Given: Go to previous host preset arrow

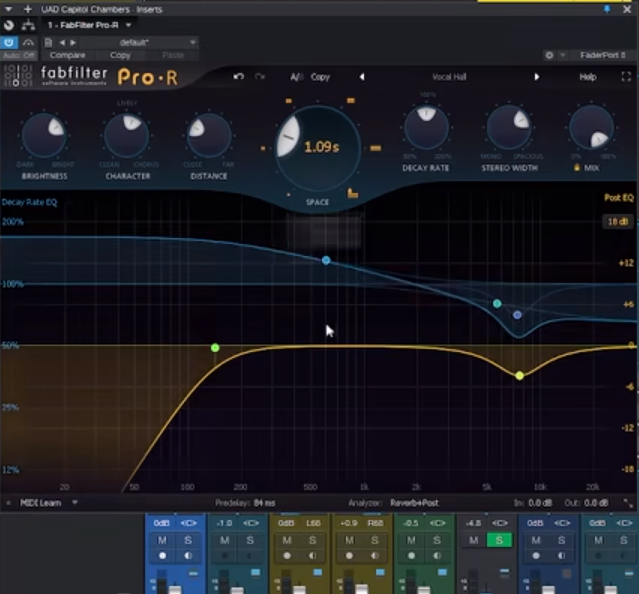Looking at the screenshot, I should [x=62, y=42].
